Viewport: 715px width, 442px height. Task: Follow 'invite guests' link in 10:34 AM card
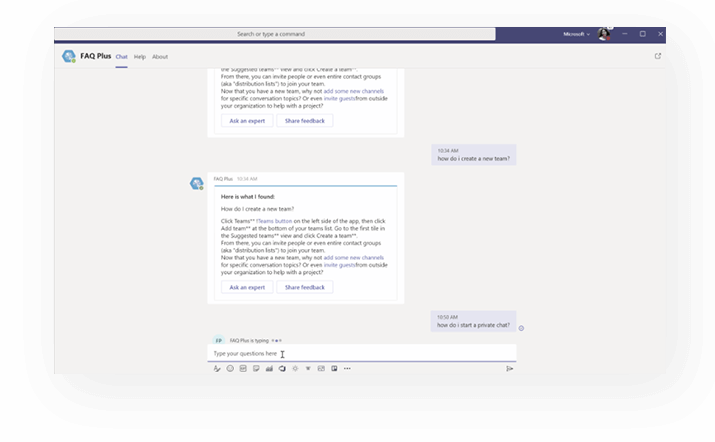pyautogui.click(x=339, y=265)
